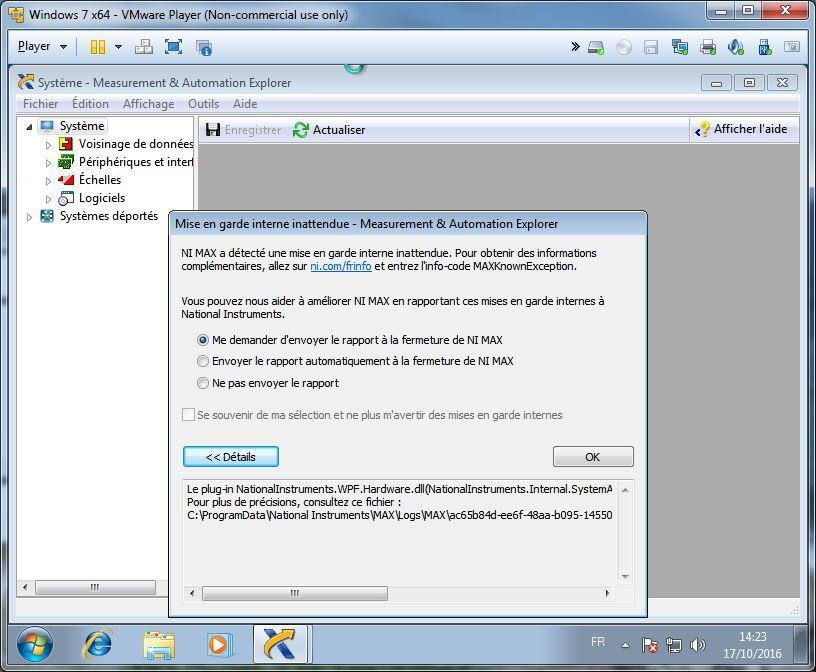816x672 pixels.
Task: Open the Affichage menu
Action: click(x=148, y=104)
